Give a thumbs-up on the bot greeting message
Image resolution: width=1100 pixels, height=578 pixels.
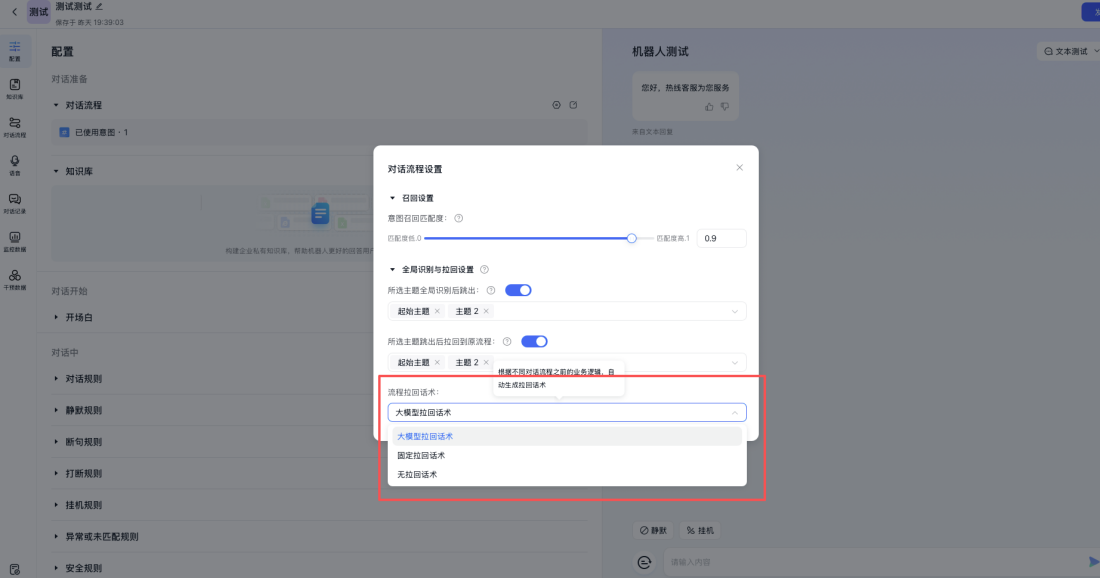(x=709, y=107)
